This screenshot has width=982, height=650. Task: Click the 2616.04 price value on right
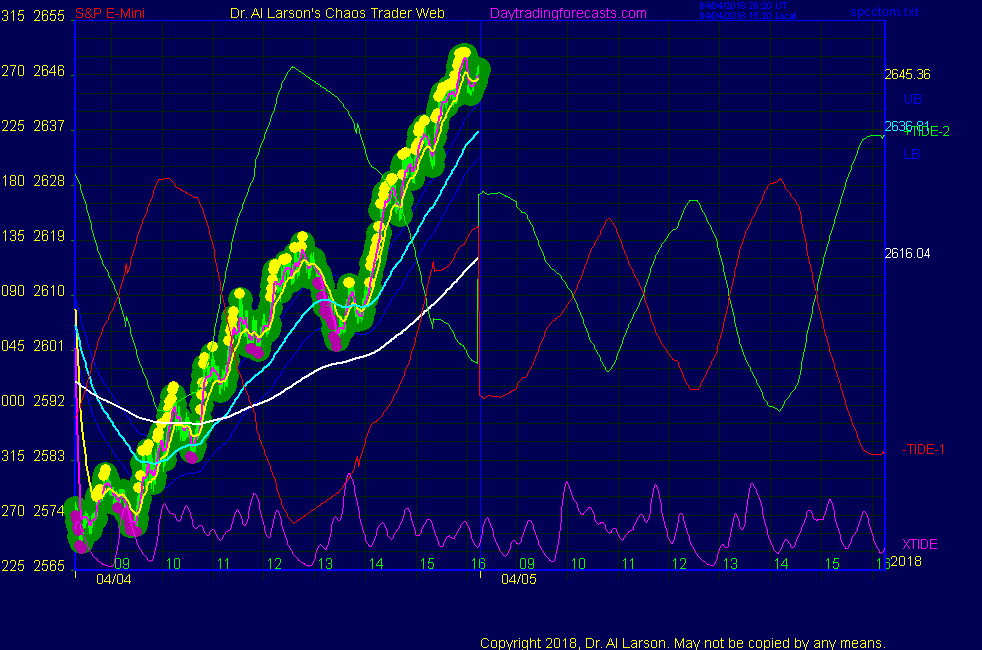click(x=907, y=254)
